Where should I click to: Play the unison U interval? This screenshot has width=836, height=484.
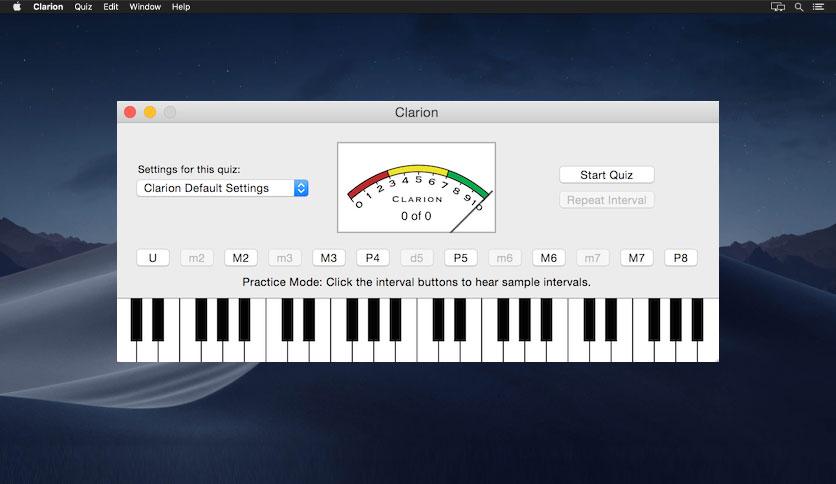coord(152,258)
